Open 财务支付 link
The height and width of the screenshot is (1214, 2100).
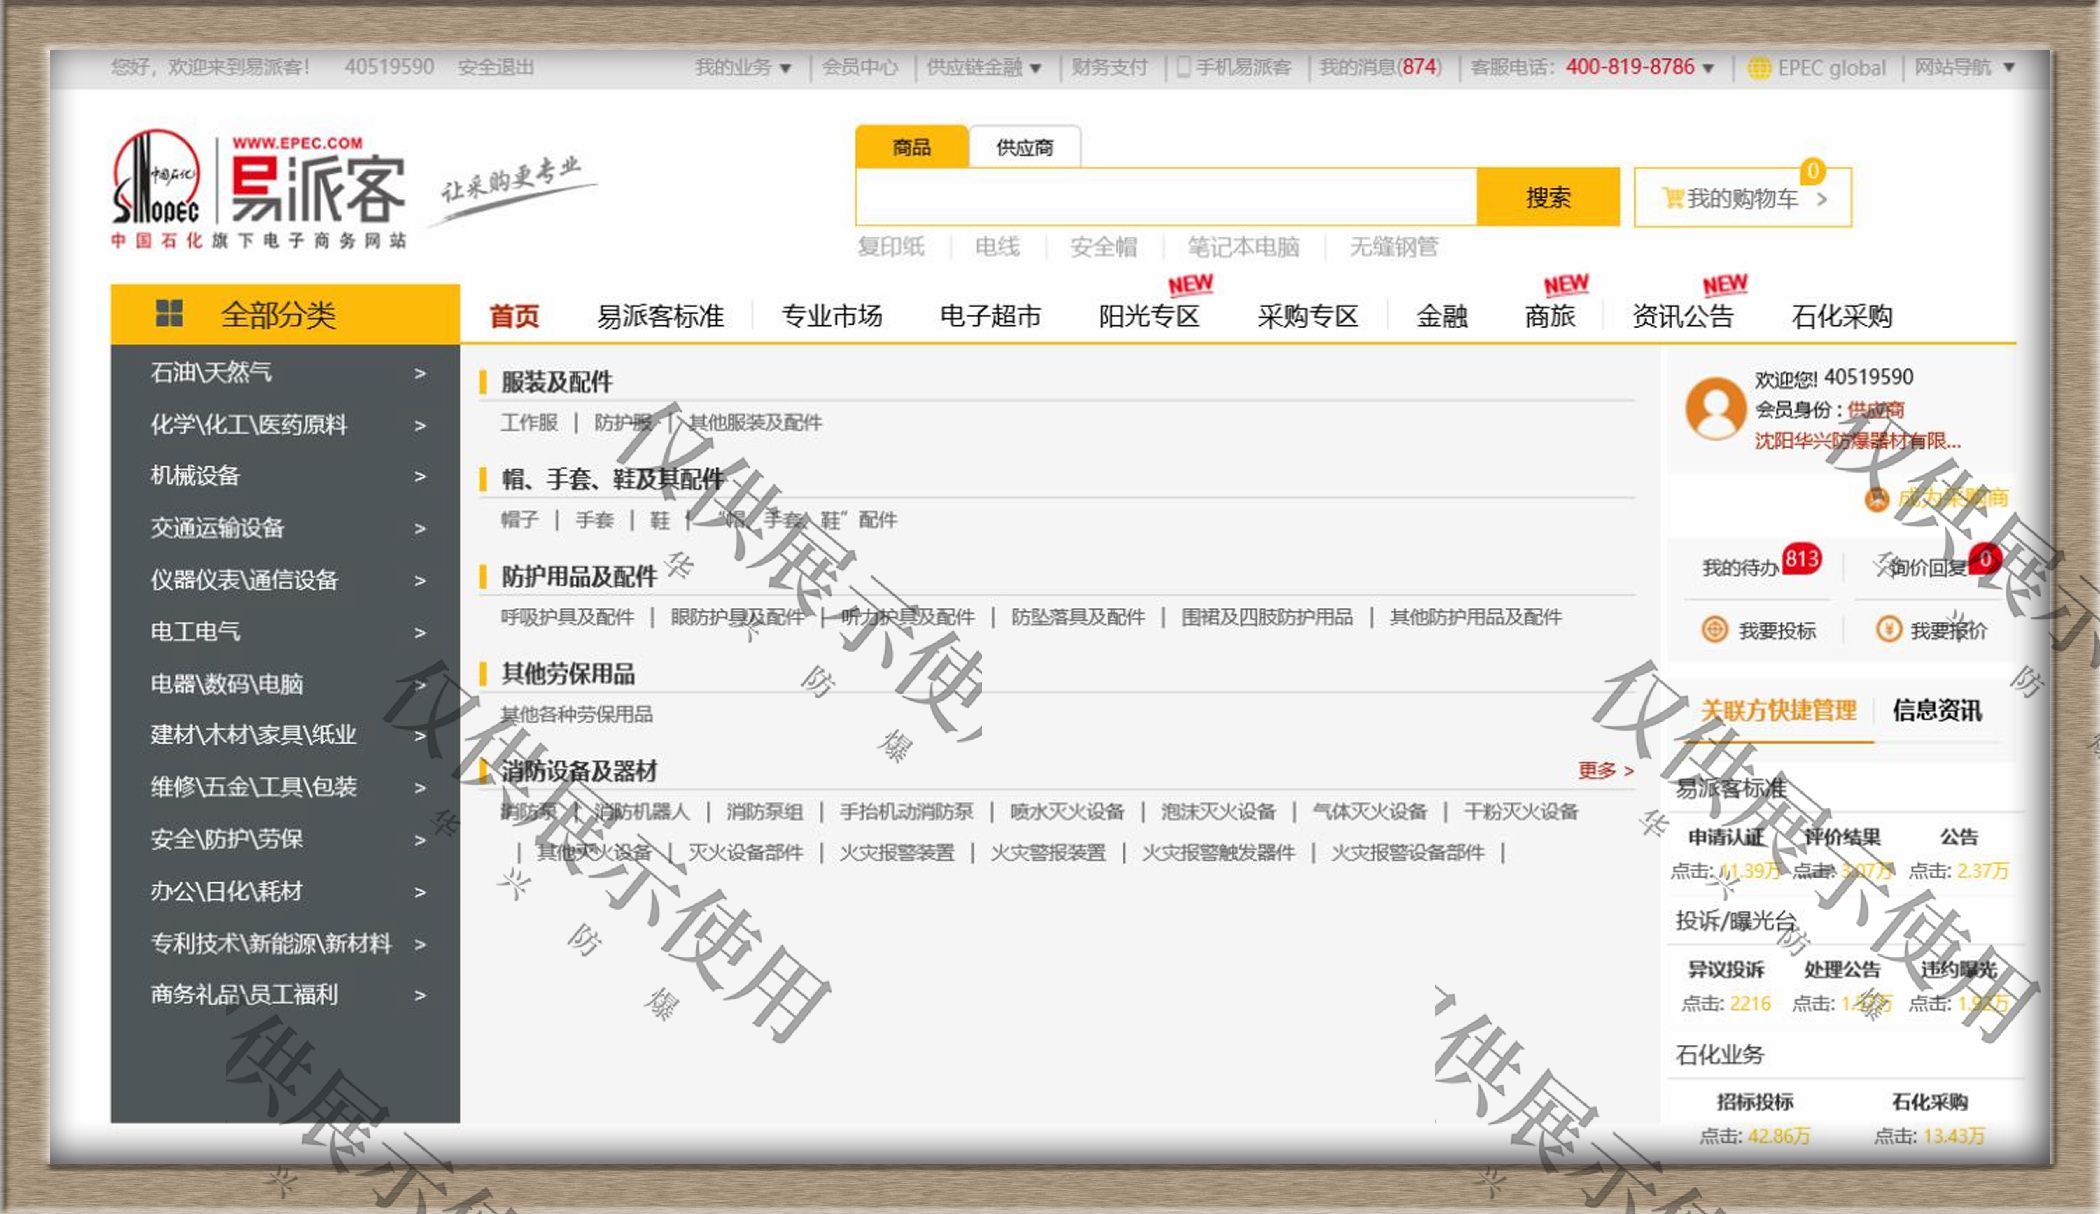[x=1109, y=67]
